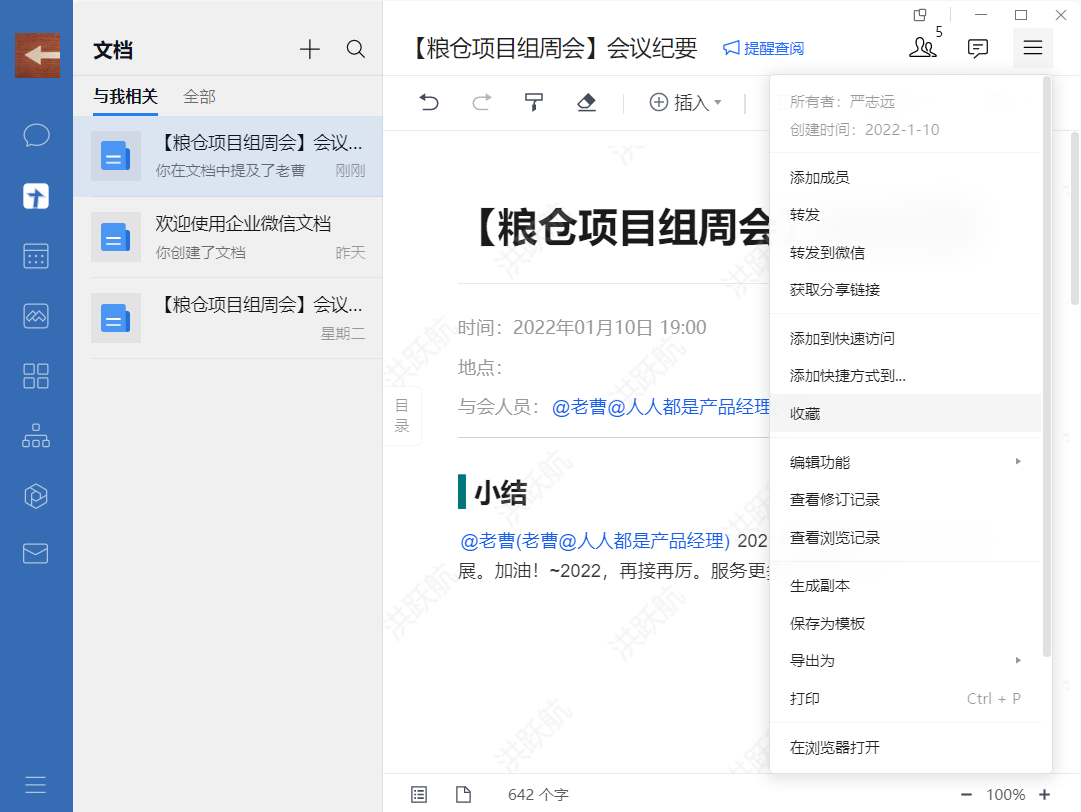Open the hexagon cube sidebar icon
Screen dimensions: 1081x812
36,496
